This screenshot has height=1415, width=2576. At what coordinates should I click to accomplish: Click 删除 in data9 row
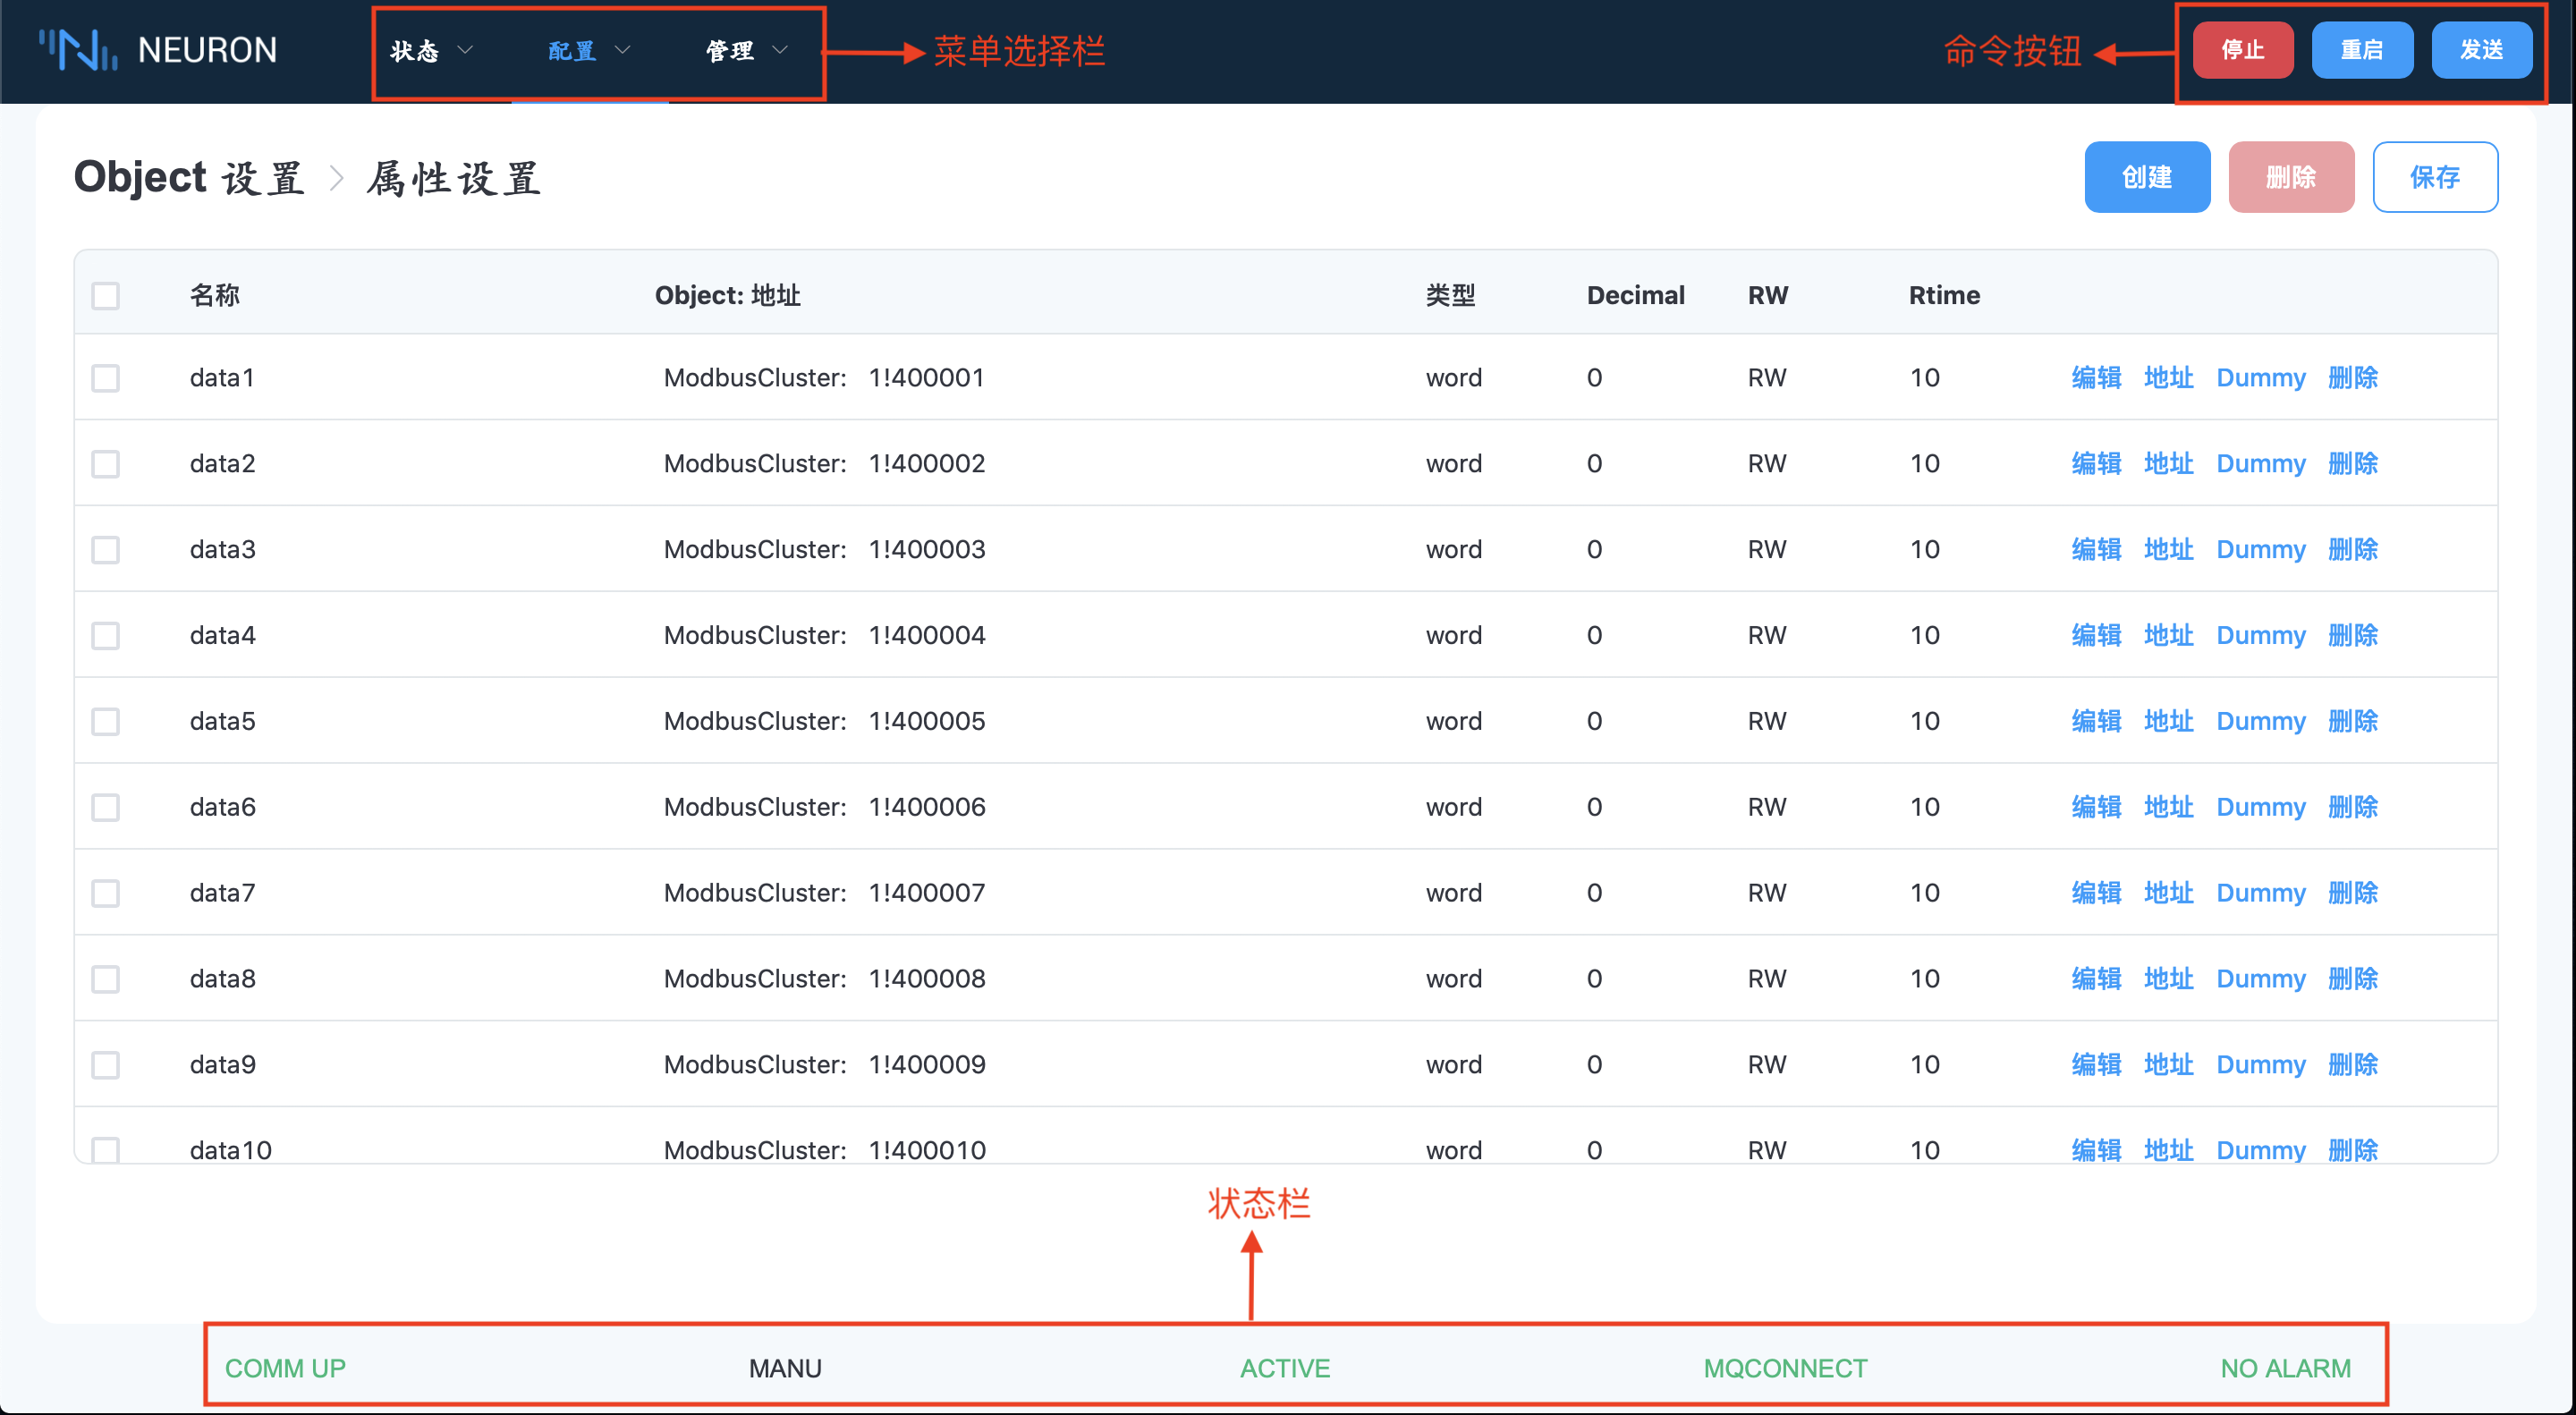[x=2352, y=1065]
